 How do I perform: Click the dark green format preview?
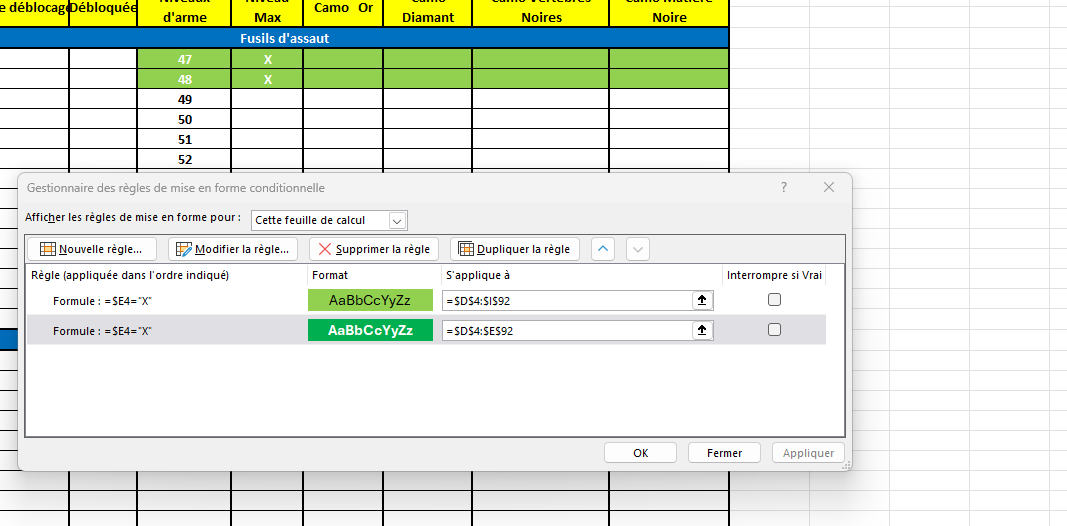(370, 330)
